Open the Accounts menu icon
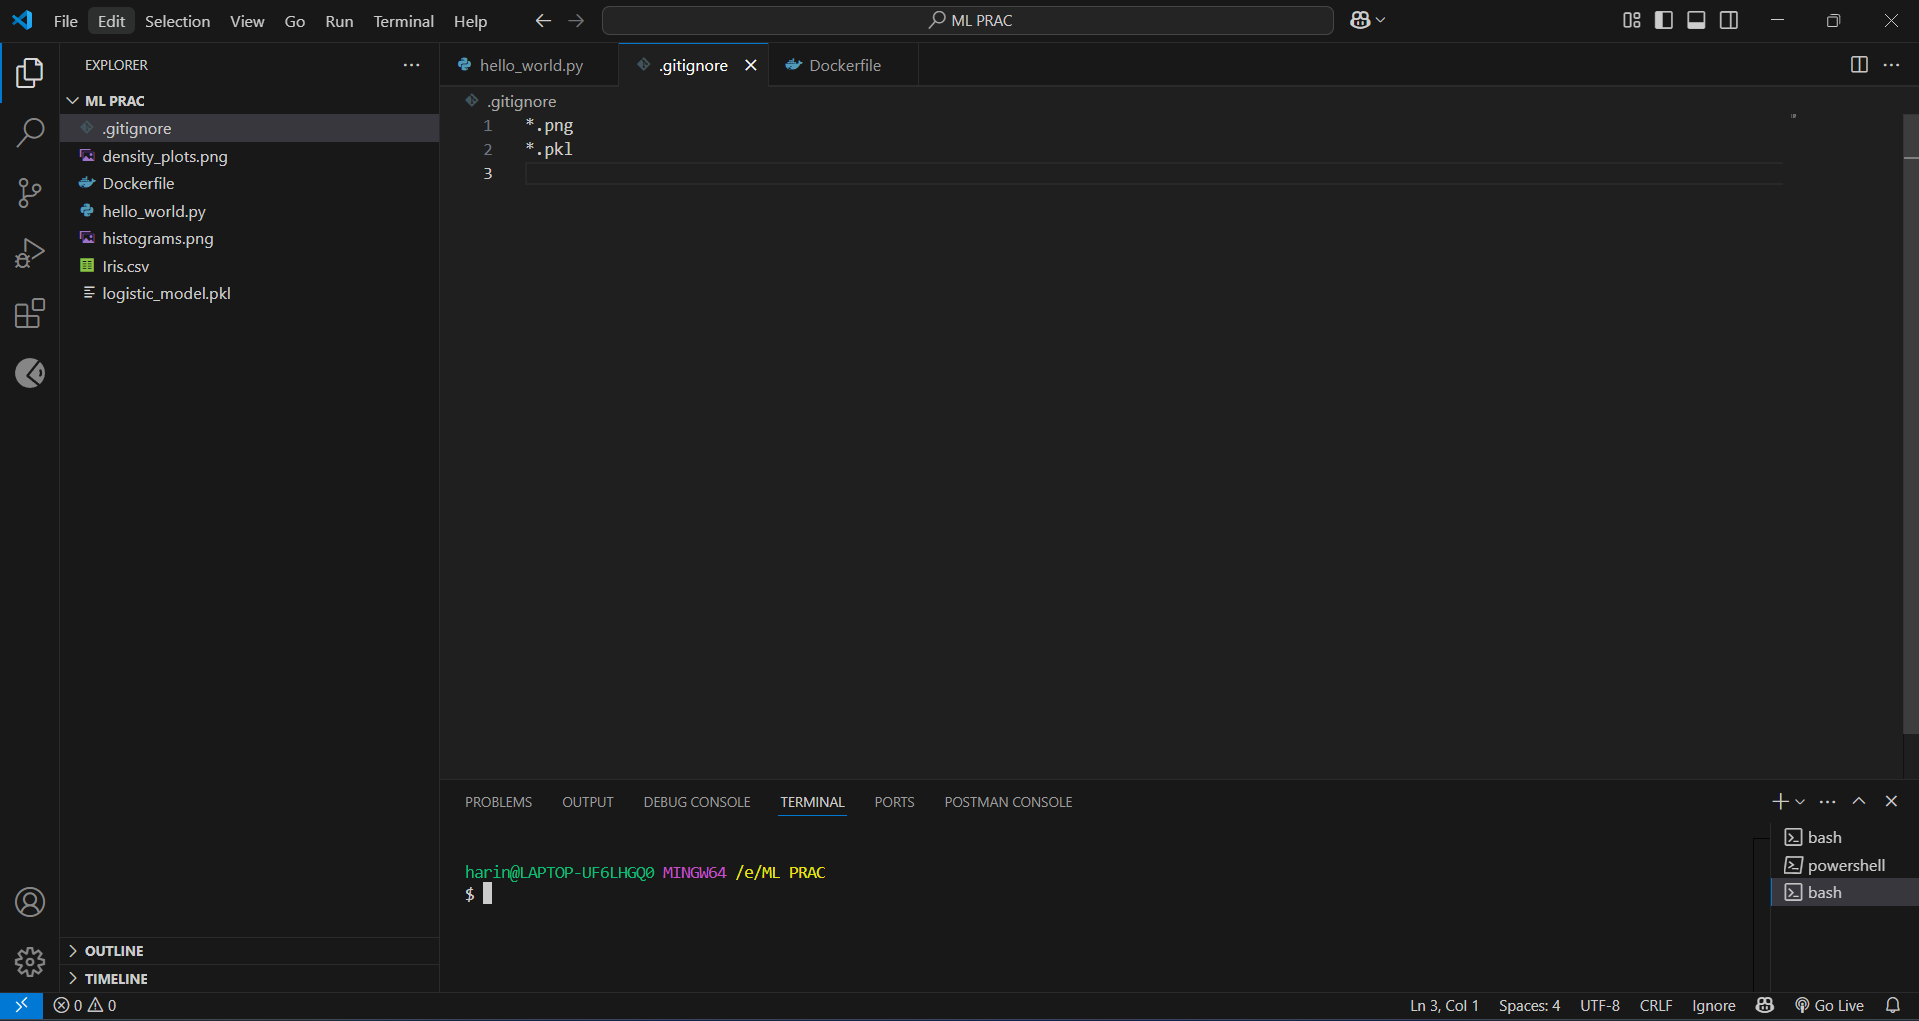This screenshot has width=1919, height=1021. [30, 902]
